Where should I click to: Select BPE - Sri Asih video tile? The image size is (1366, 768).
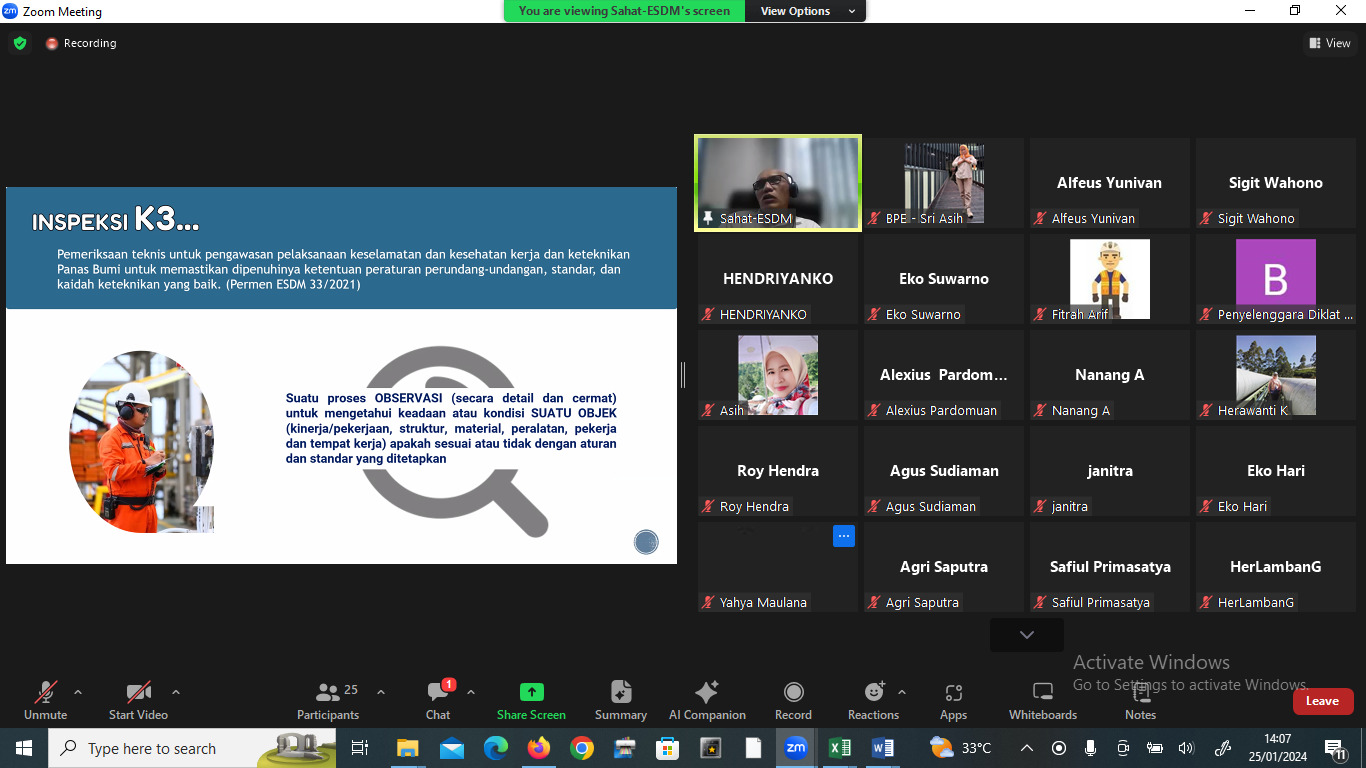[944, 183]
